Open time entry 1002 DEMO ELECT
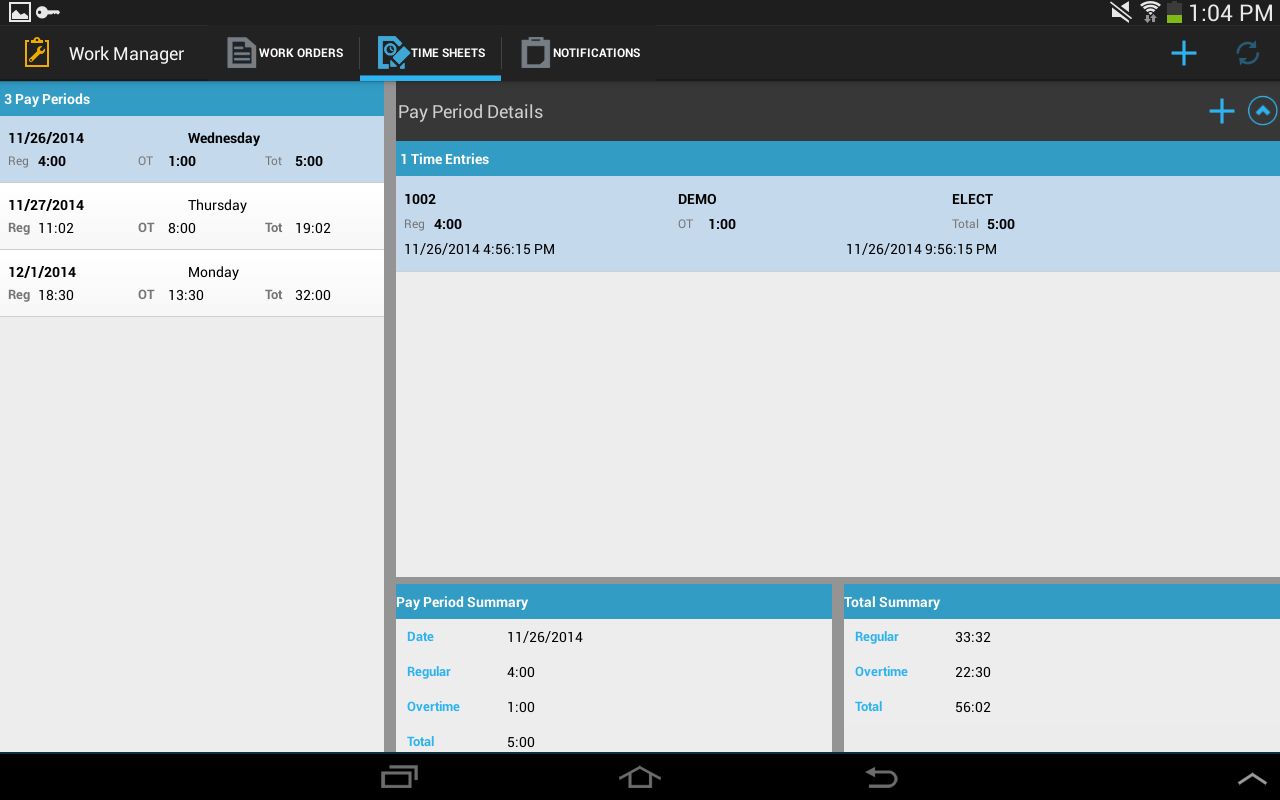The width and height of the screenshot is (1280, 800). (x=838, y=224)
